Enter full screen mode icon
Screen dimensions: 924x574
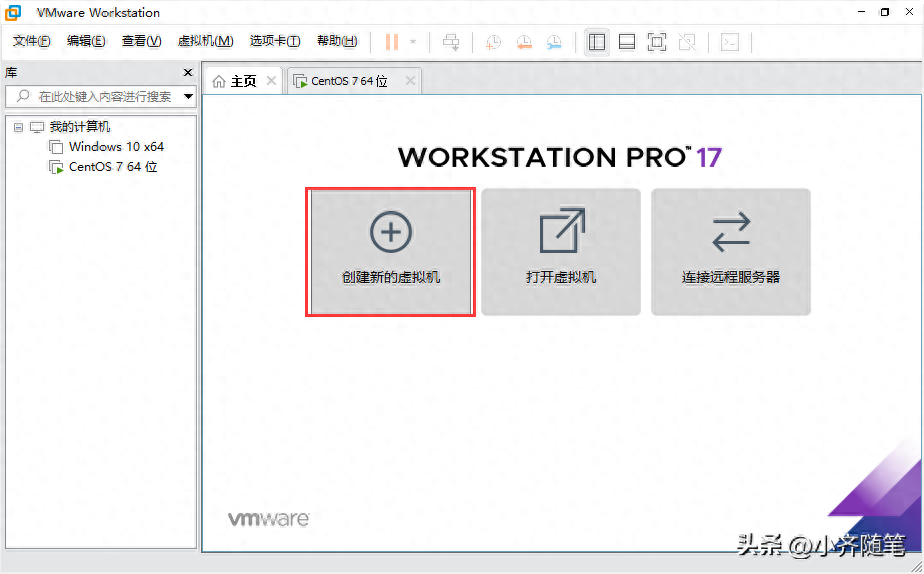click(657, 42)
